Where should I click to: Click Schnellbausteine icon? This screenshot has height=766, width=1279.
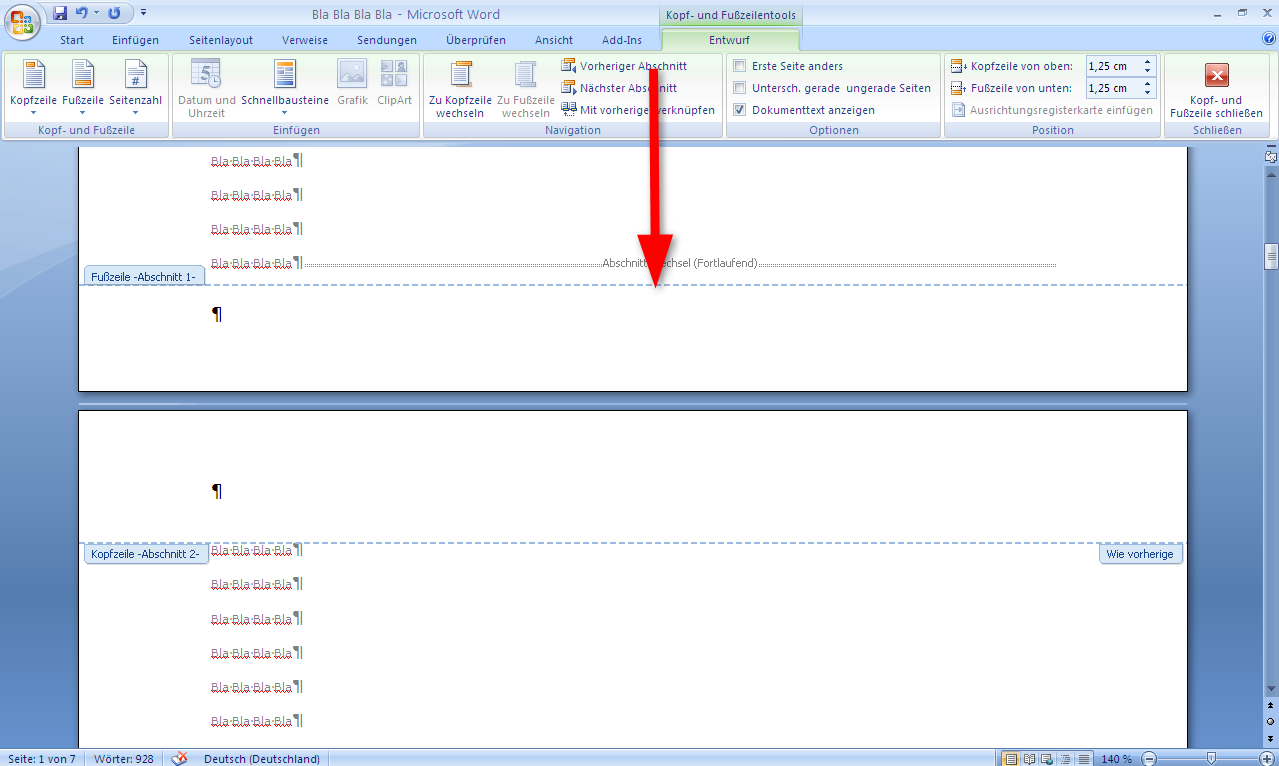click(285, 76)
